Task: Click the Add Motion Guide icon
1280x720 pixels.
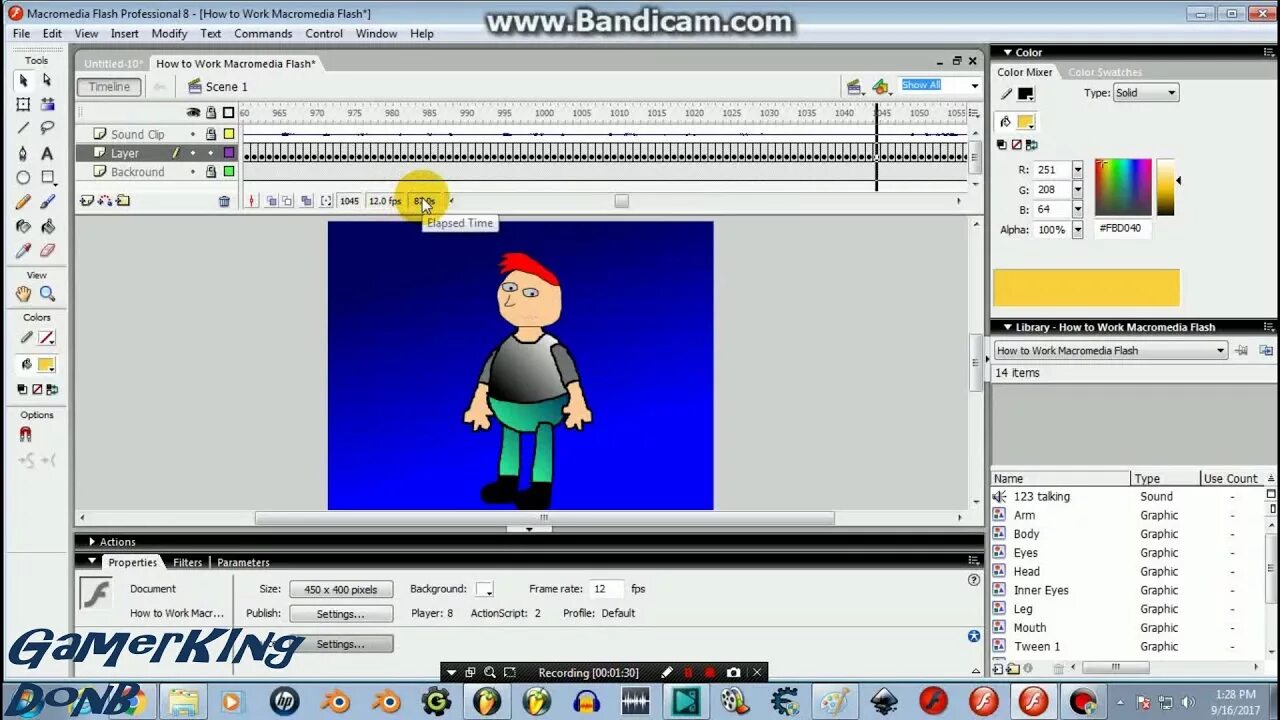Action: [104, 201]
